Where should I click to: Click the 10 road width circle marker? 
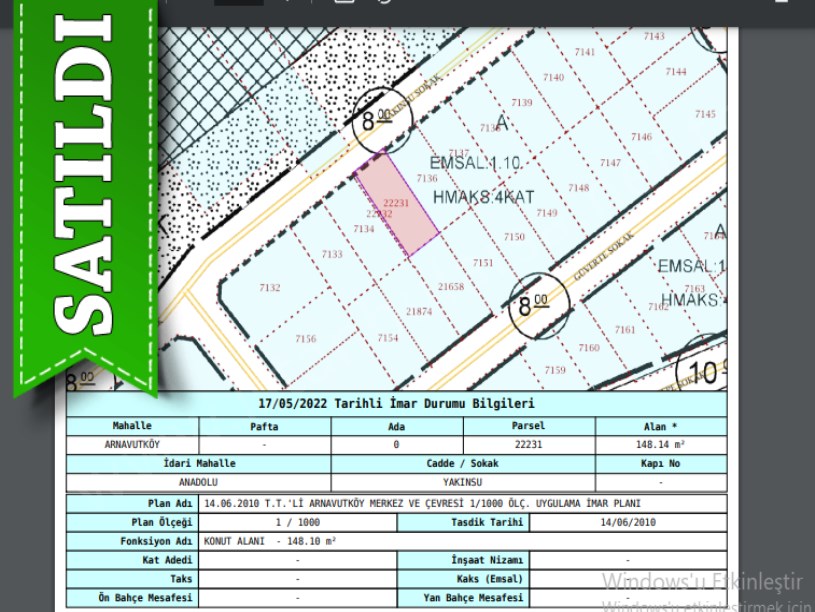[706, 371]
